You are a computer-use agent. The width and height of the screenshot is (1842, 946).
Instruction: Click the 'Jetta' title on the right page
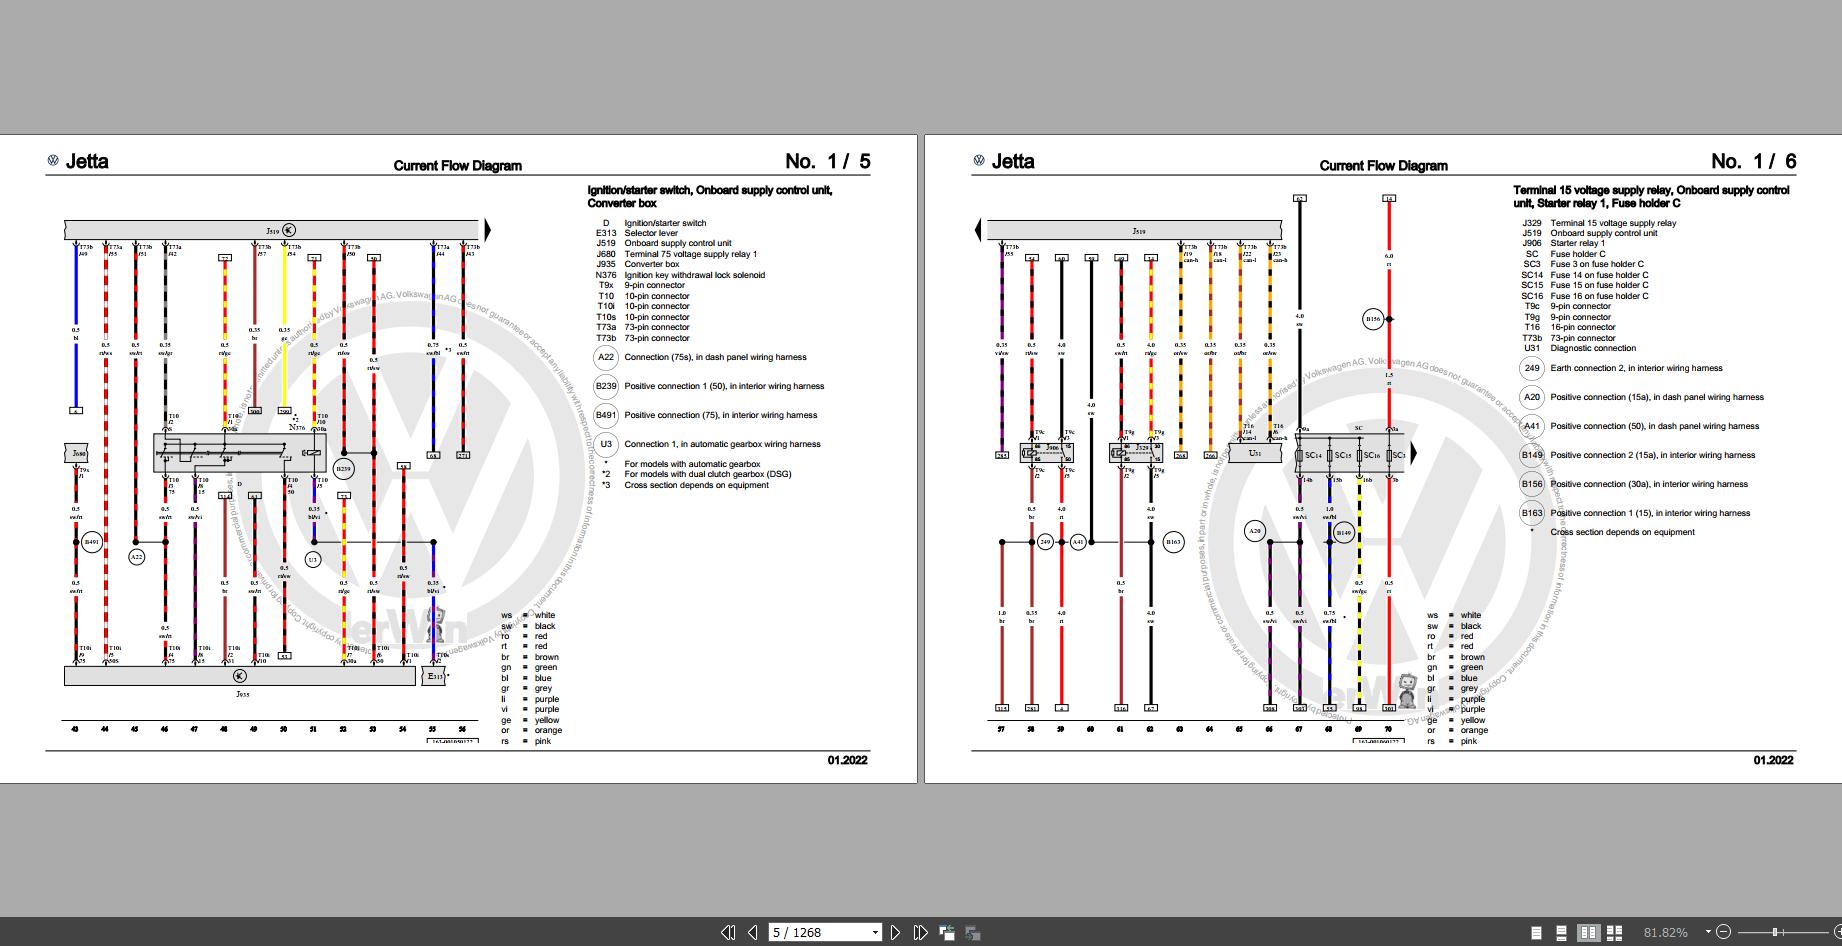click(x=1013, y=161)
